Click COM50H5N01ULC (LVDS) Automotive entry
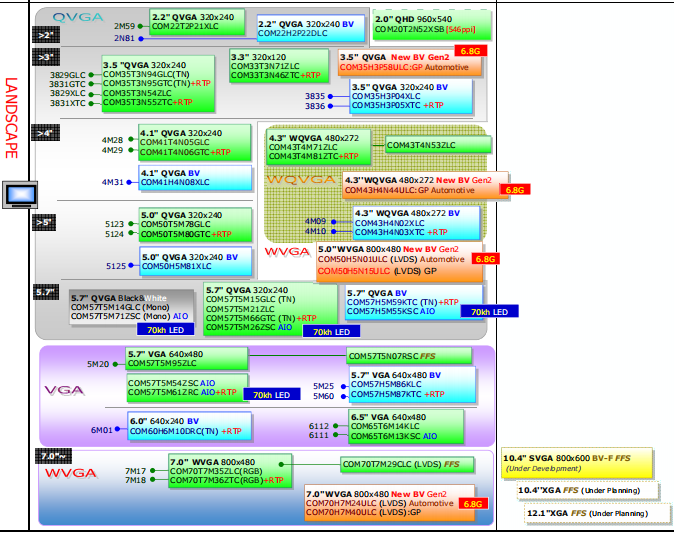674x534 pixels. tap(391, 259)
